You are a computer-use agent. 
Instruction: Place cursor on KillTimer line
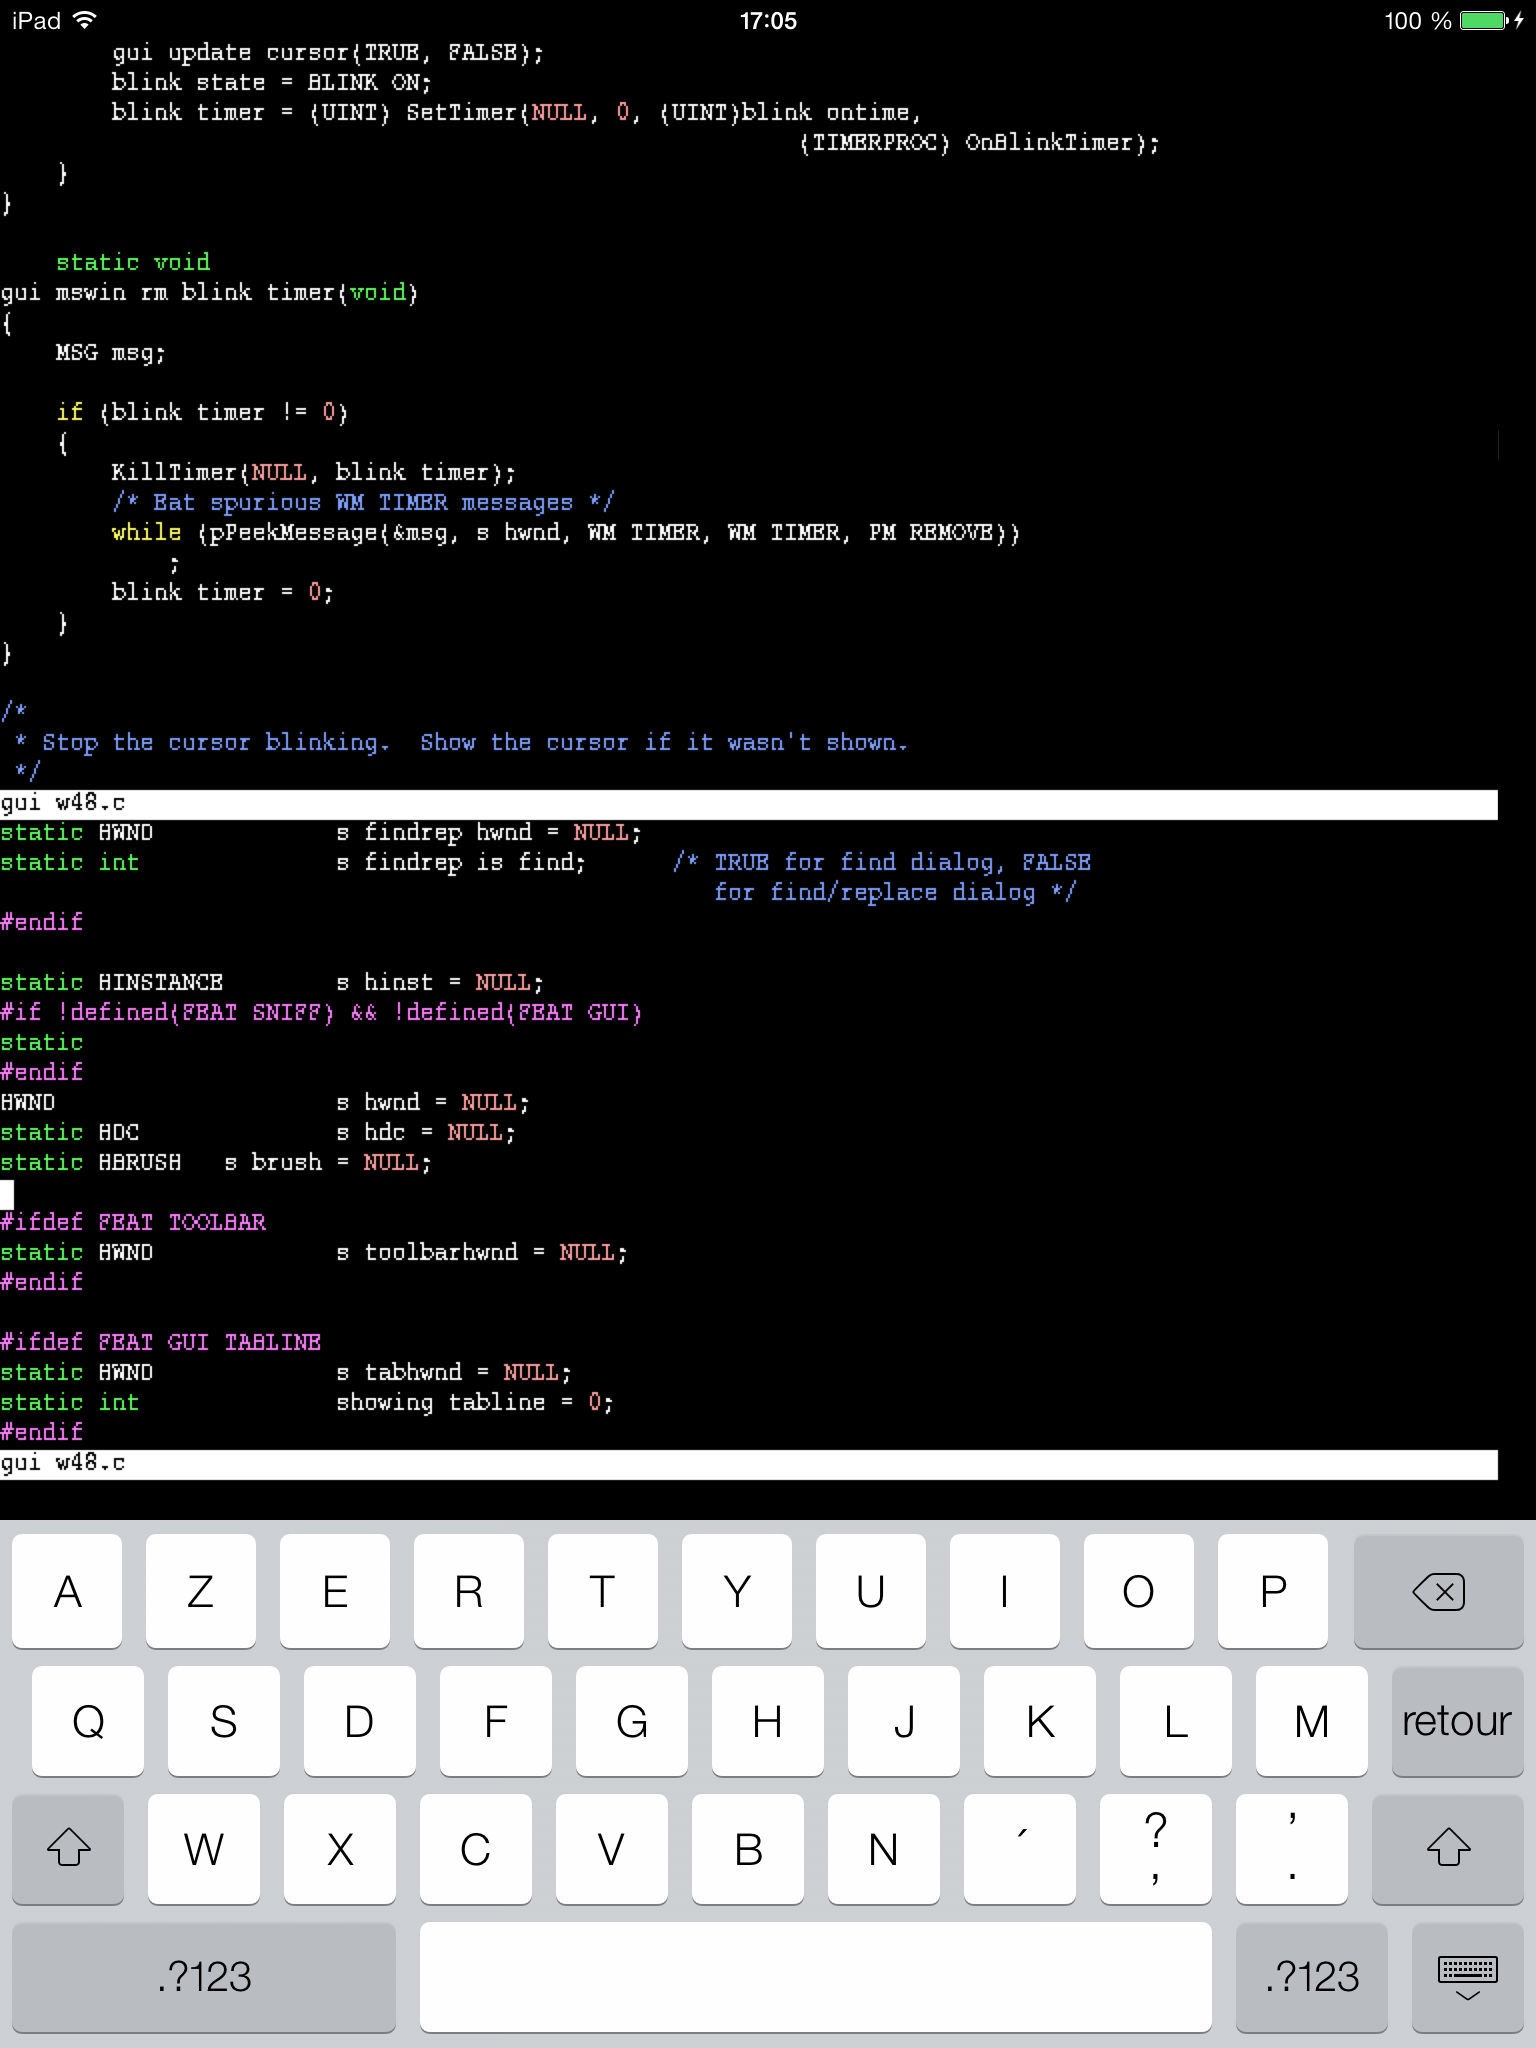coord(313,472)
